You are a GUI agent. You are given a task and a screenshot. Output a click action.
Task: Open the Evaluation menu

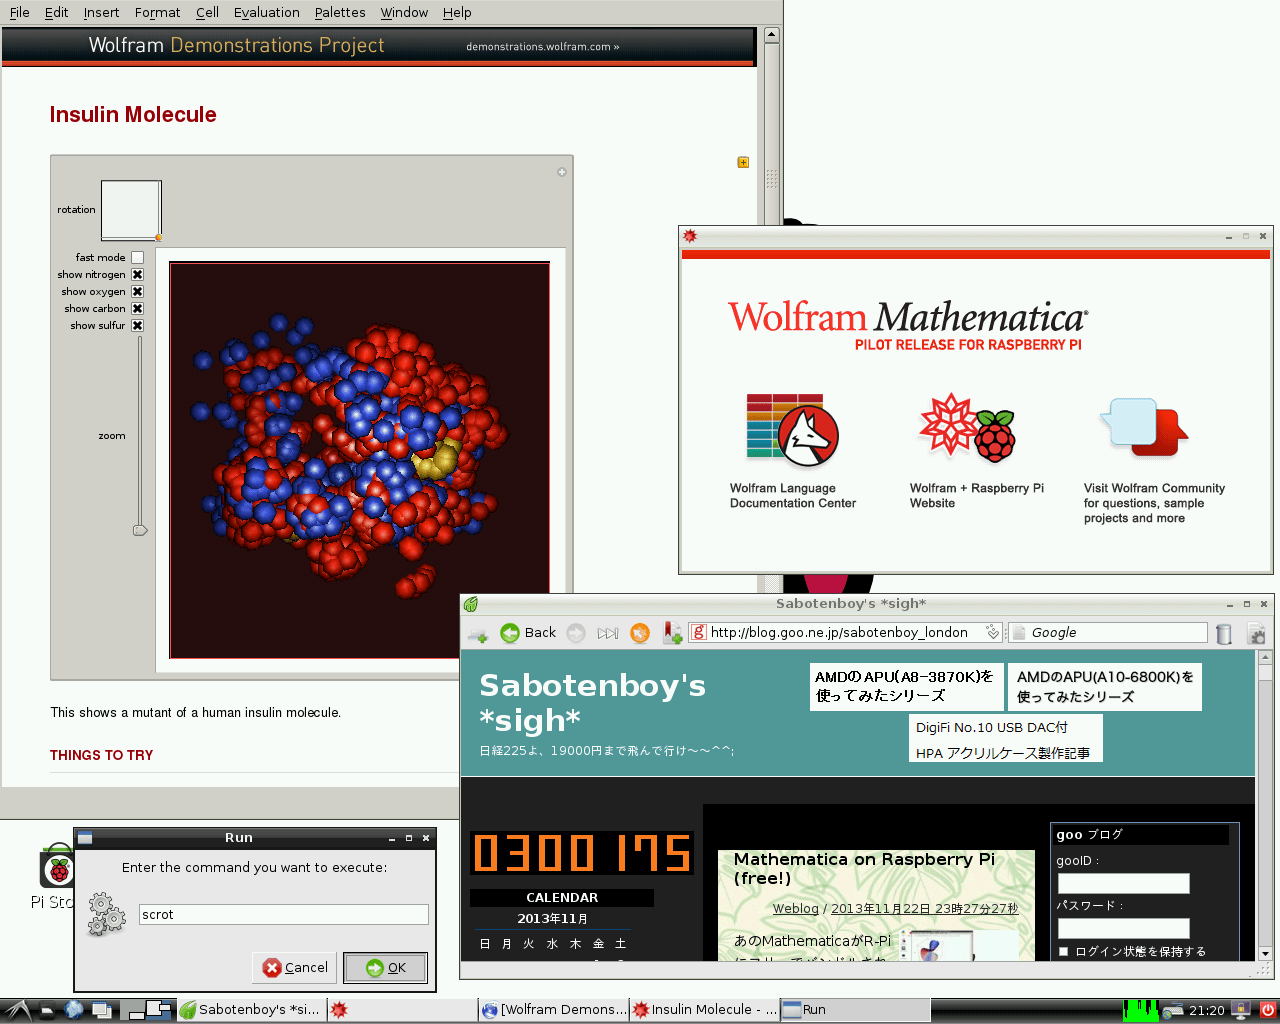pos(267,12)
